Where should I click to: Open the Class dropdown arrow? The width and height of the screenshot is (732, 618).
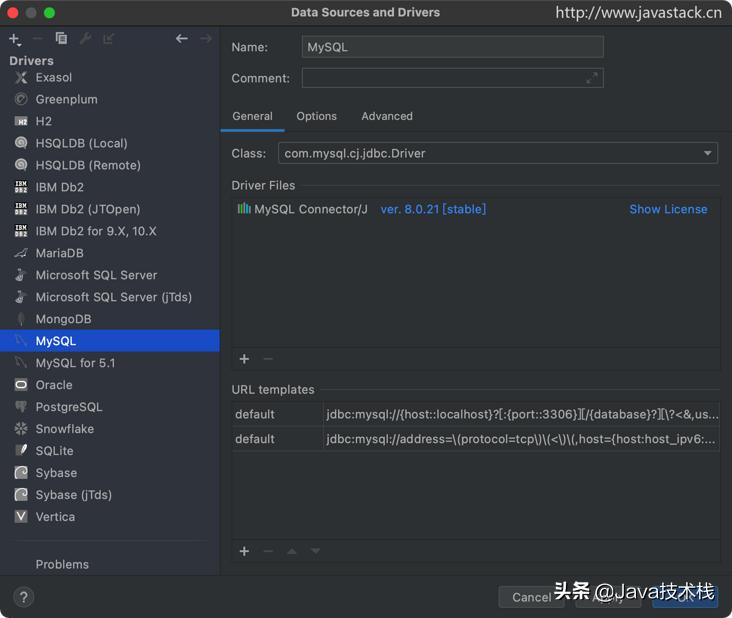click(x=708, y=153)
